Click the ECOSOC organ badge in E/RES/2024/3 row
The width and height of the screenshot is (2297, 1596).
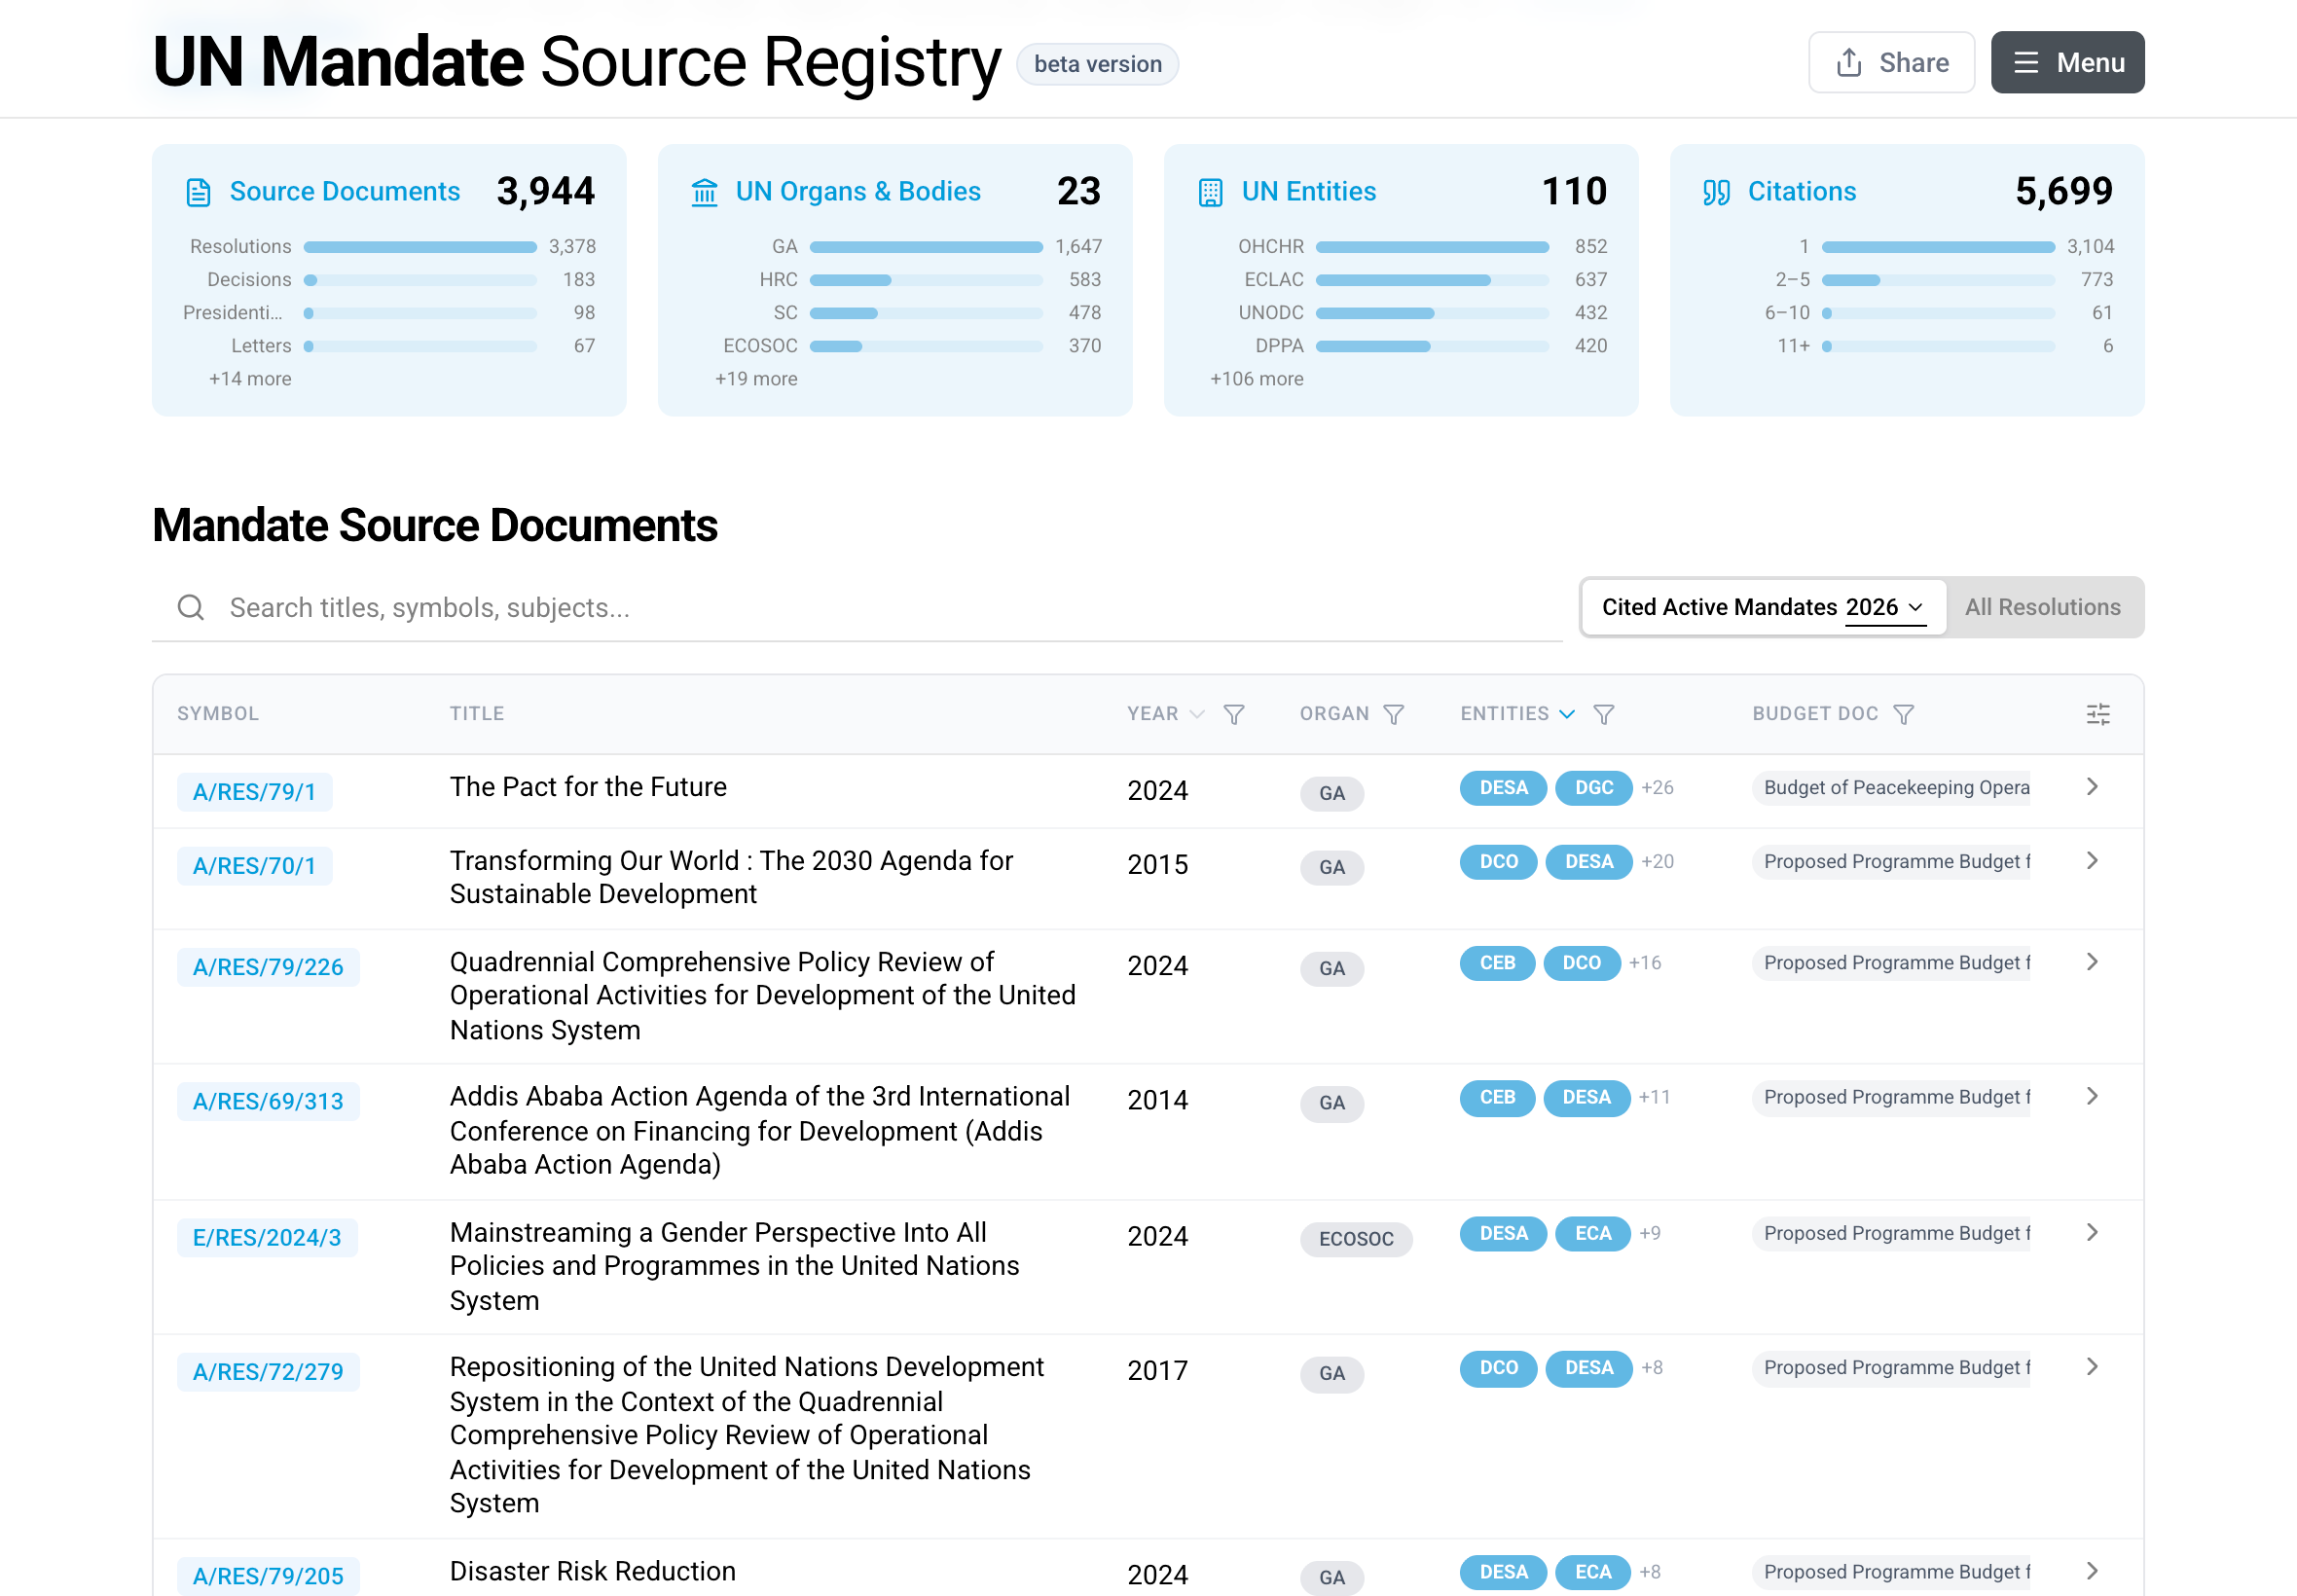pos(1356,1239)
